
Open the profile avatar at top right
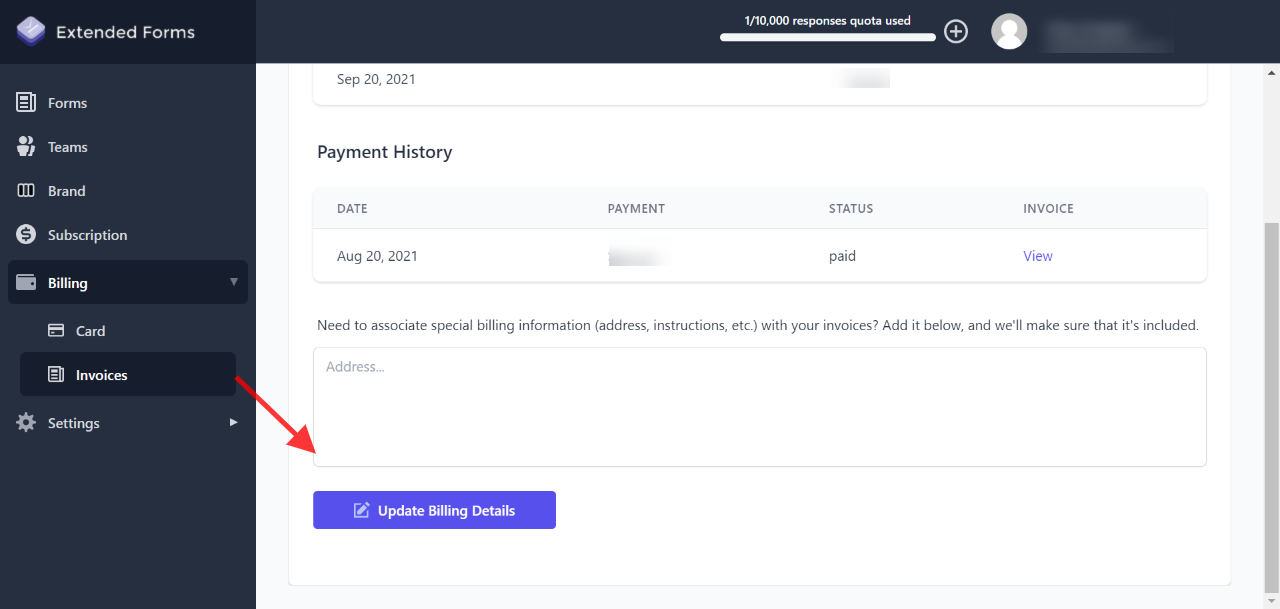[1009, 31]
